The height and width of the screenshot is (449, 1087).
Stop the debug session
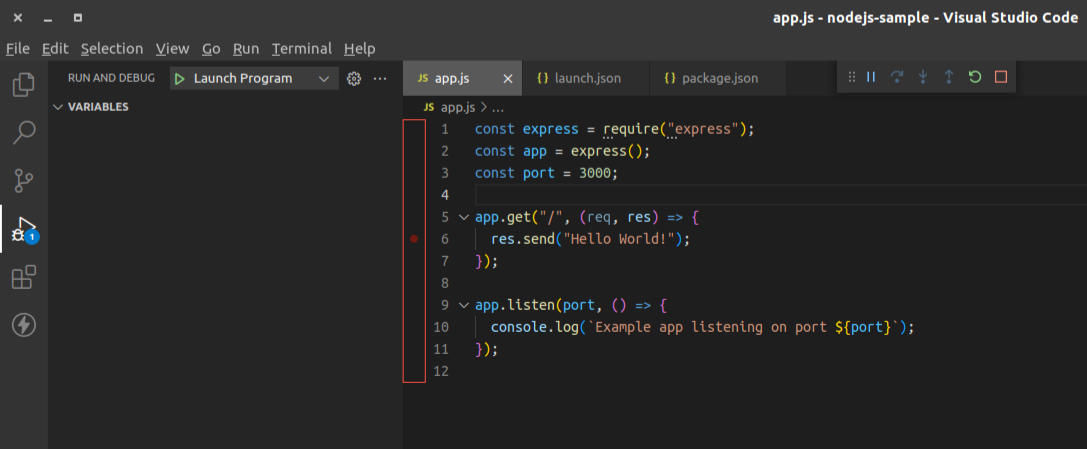click(x=1000, y=77)
